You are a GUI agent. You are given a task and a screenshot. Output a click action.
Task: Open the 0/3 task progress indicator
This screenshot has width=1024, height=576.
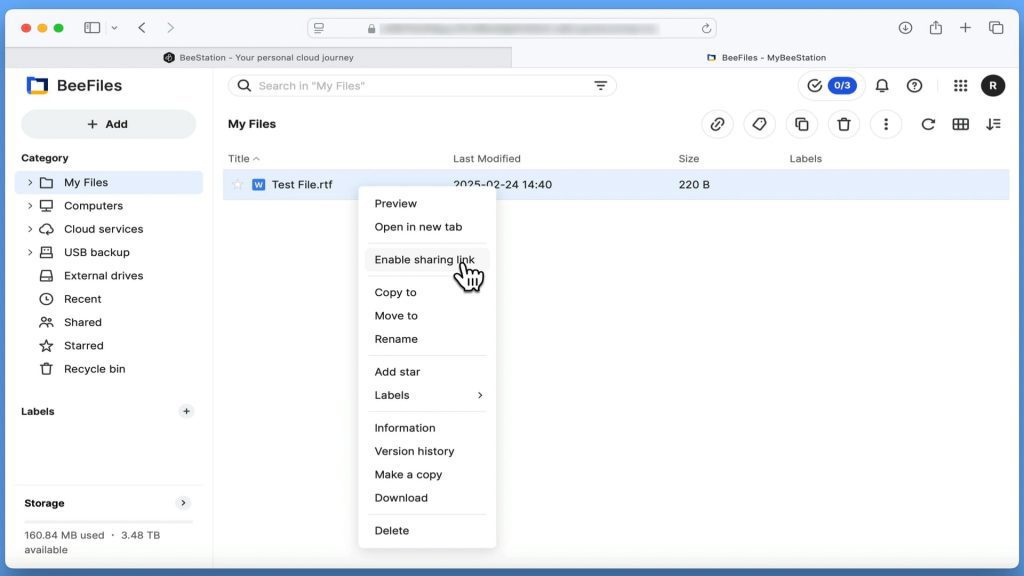831,86
